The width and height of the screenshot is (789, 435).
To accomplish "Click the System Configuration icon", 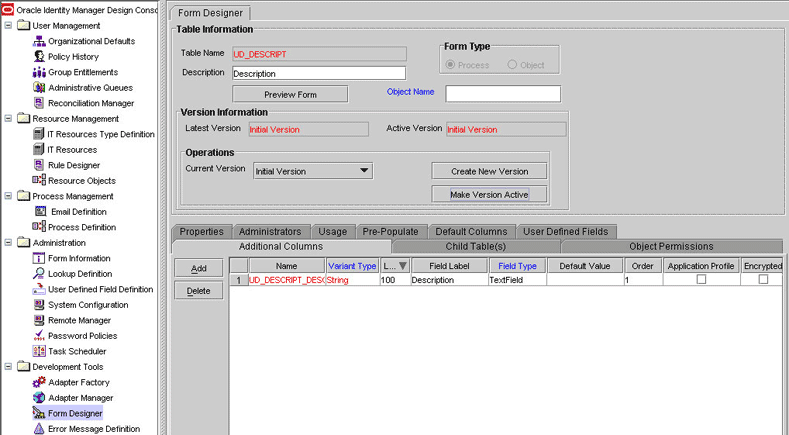I will pyautogui.click(x=39, y=305).
